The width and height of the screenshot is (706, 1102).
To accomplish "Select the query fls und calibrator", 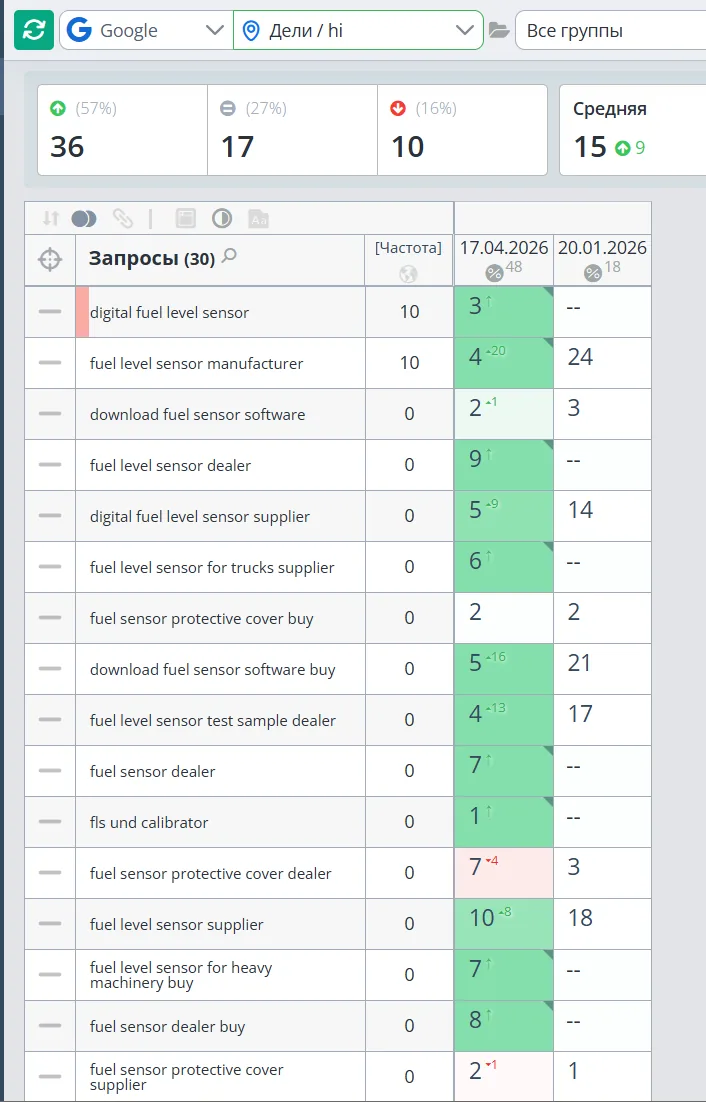I will (149, 822).
